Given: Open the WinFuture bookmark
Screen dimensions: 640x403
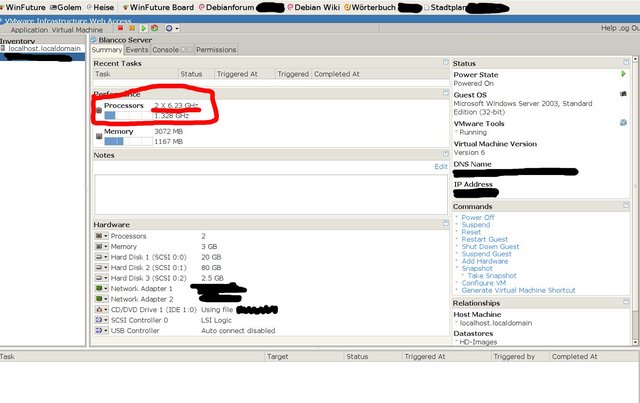Looking at the screenshot, I should (23, 7).
